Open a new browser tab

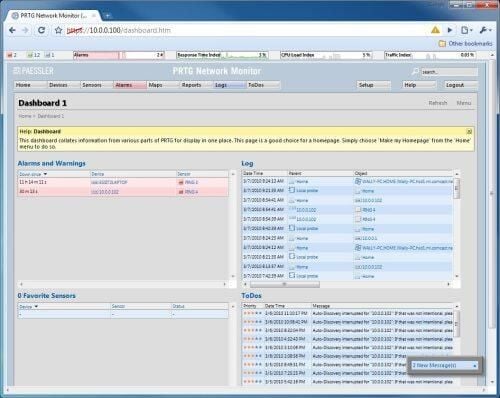point(108,16)
